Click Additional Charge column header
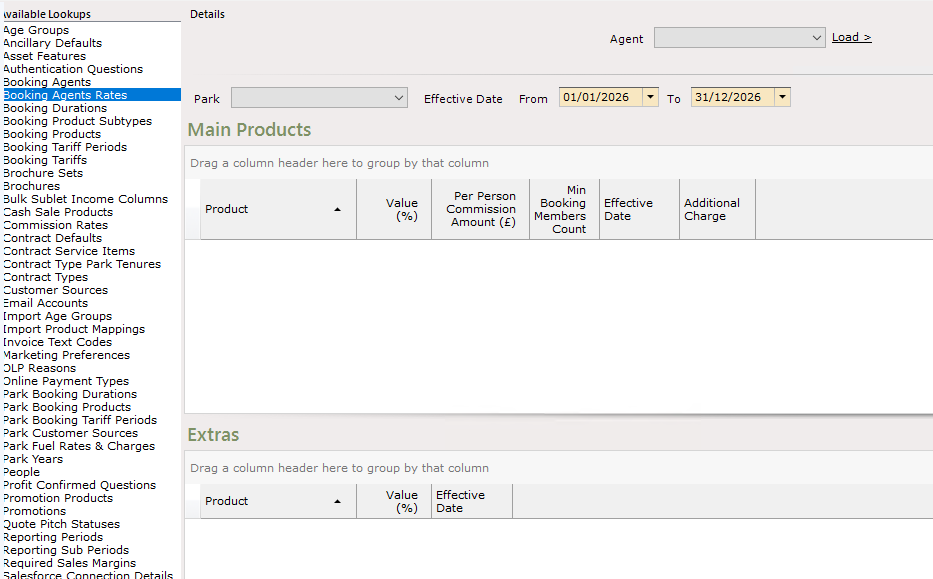The width and height of the screenshot is (933, 579). (718, 209)
